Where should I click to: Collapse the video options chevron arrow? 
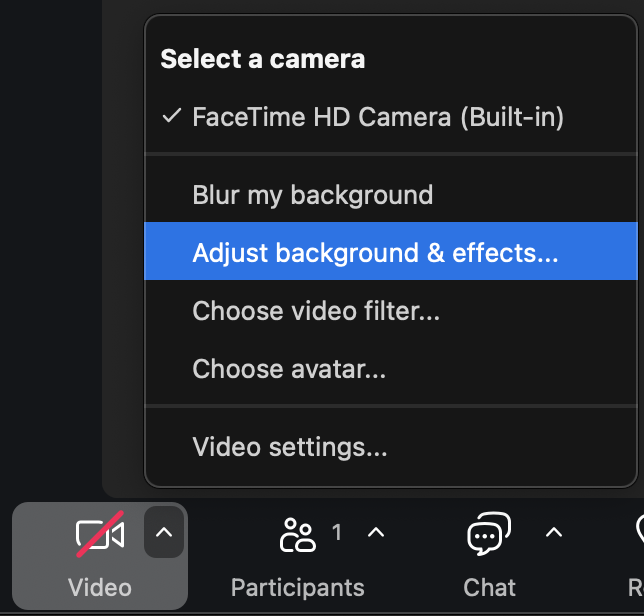point(164,533)
